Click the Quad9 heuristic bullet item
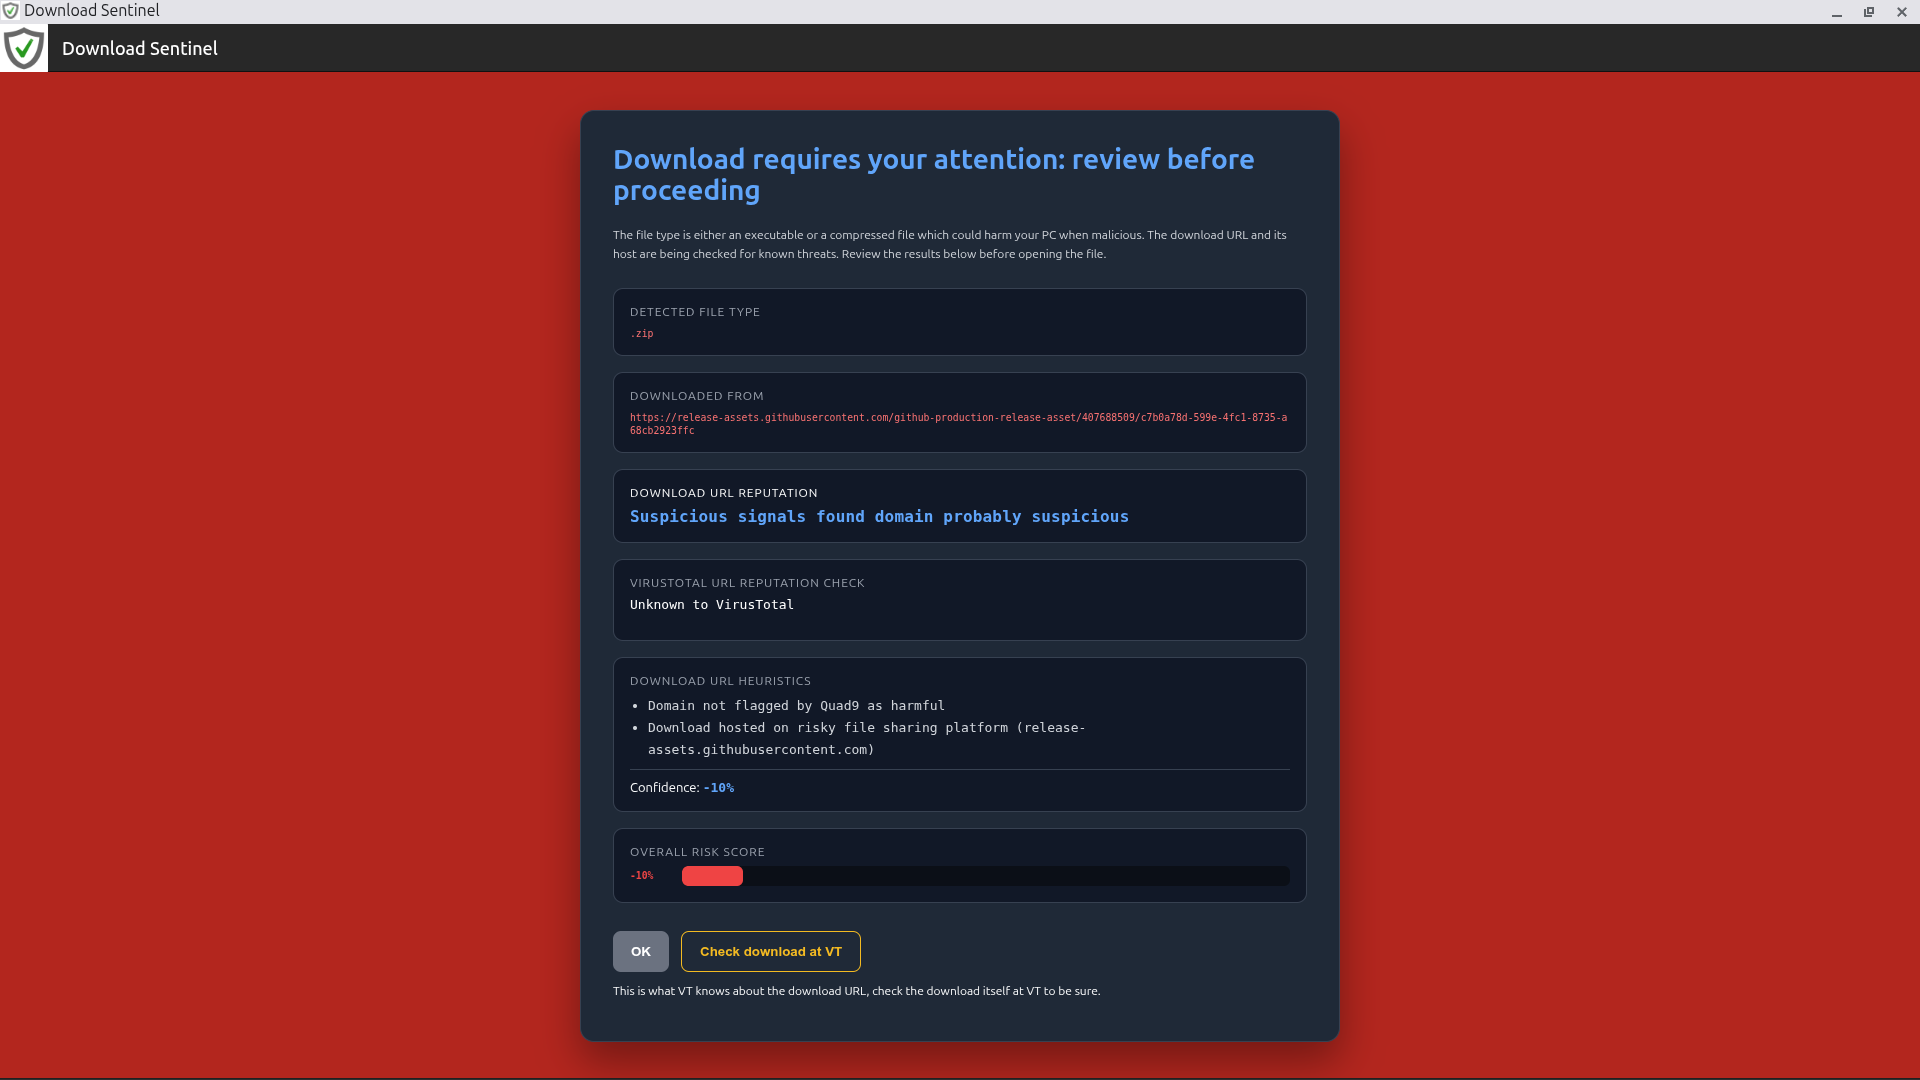This screenshot has height=1080, width=1920. 796,706
